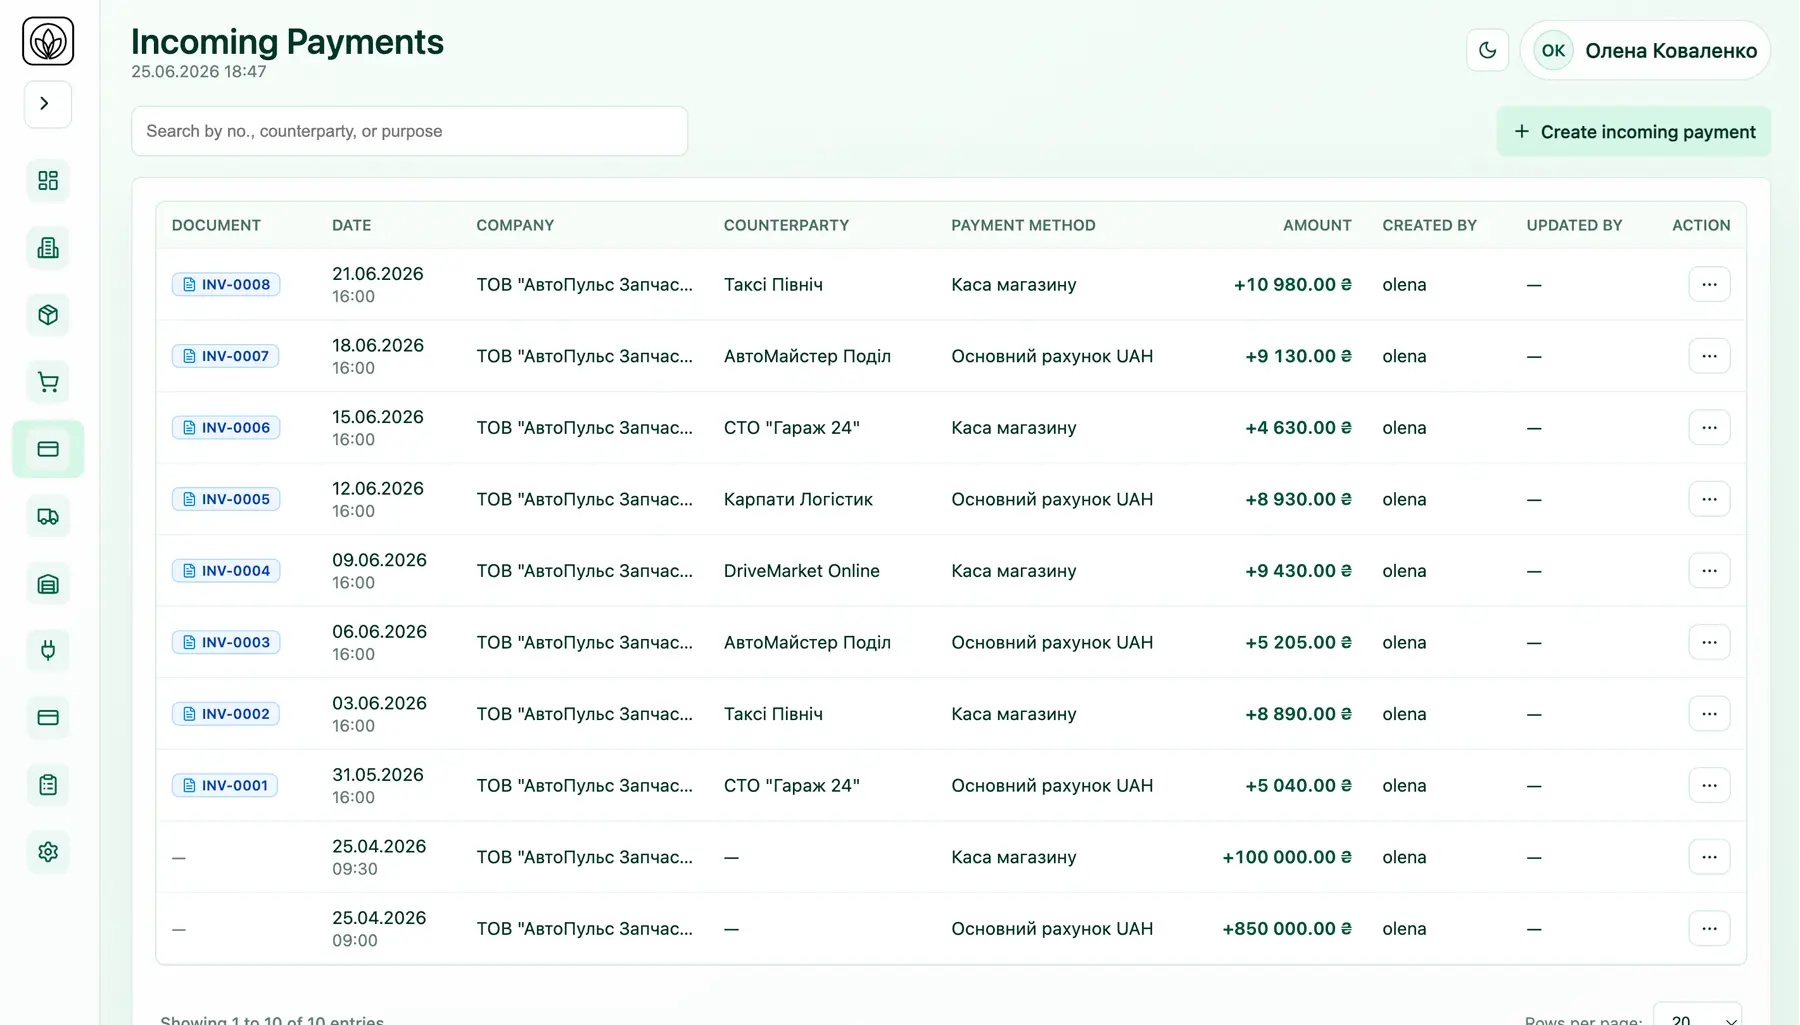Screen dimensions: 1800x1025
Task: Click the DATE column header
Action: 351,225
